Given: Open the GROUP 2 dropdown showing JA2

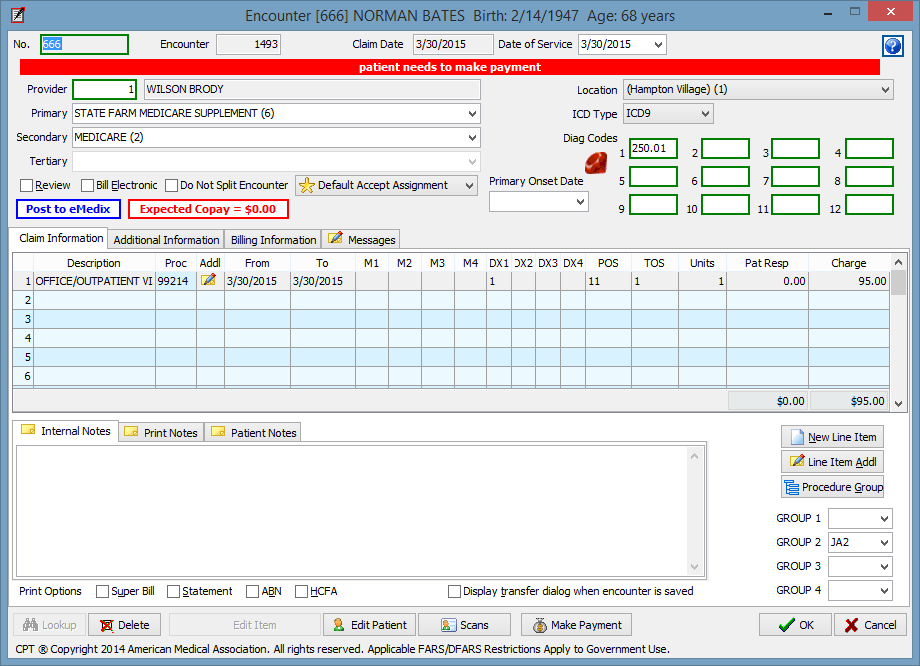Looking at the screenshot, I should [x=884, y=543].
